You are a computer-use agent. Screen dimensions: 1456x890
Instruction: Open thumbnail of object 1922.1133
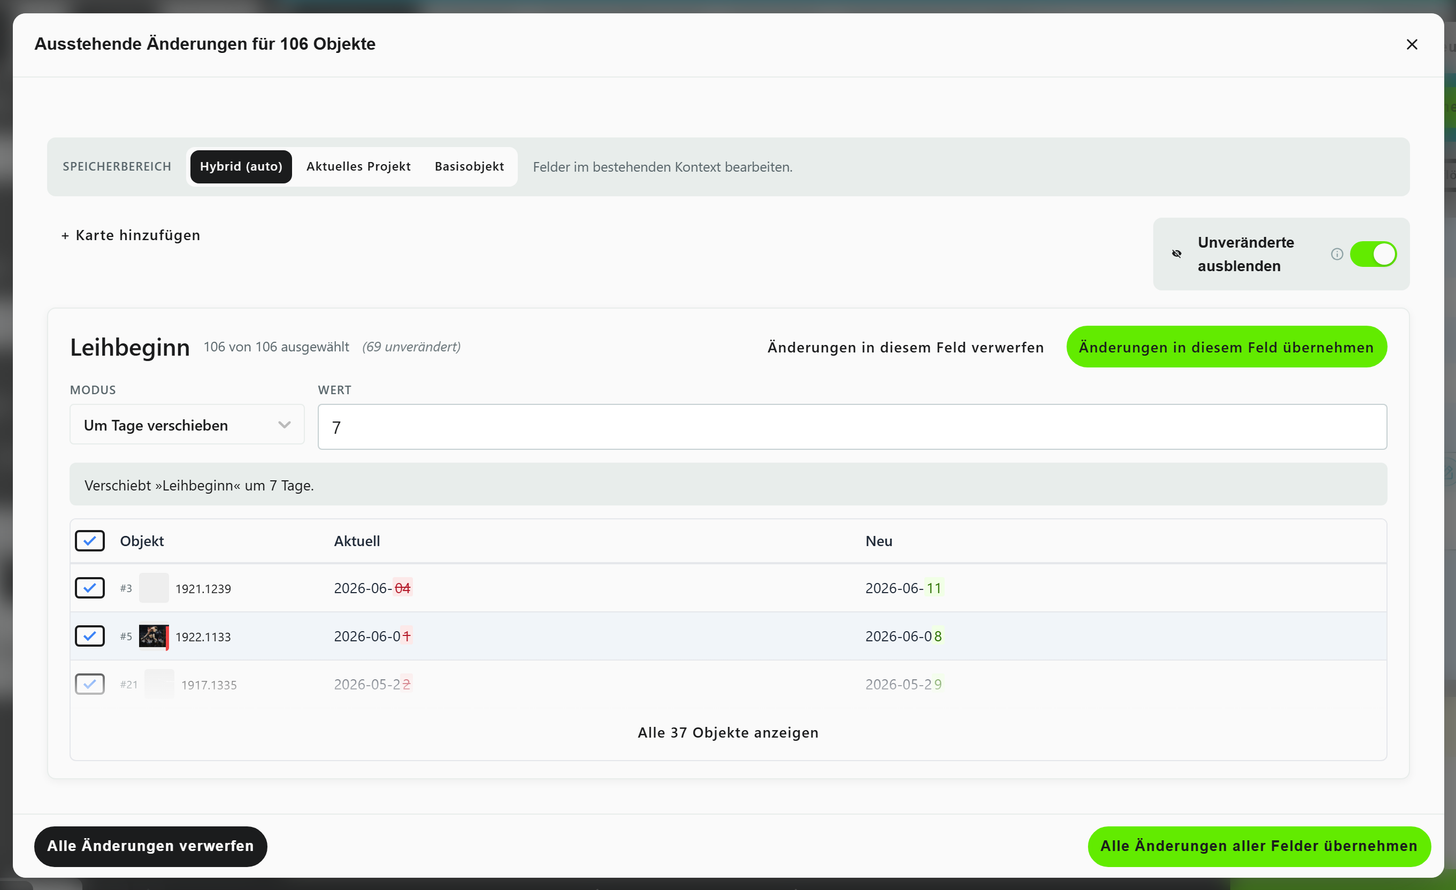pyautogui.click(x=153, y=636)
